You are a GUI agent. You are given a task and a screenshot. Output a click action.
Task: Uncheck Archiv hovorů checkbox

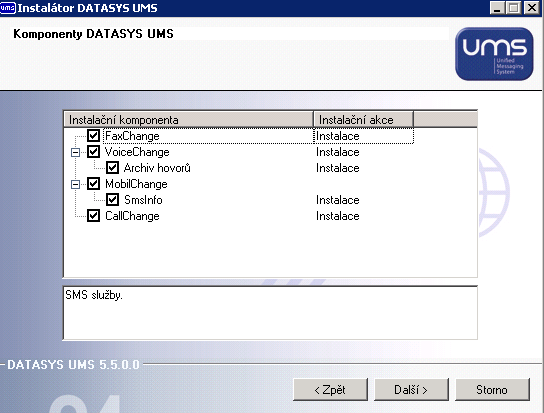112,168
